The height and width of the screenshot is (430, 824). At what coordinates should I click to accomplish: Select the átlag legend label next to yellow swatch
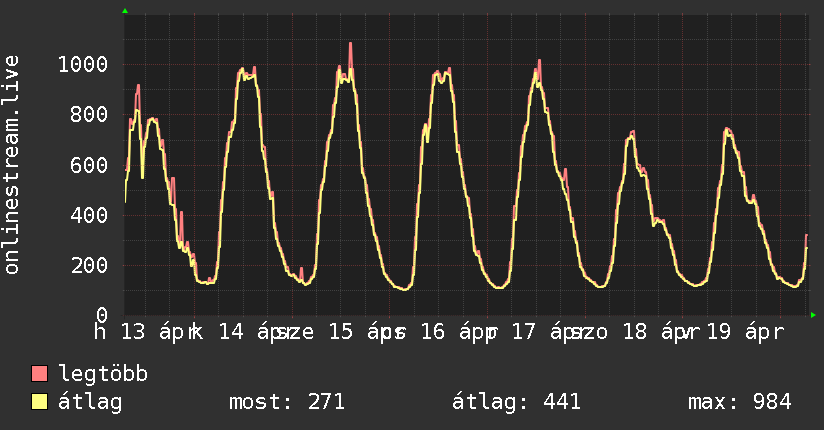tap(90, 402)
